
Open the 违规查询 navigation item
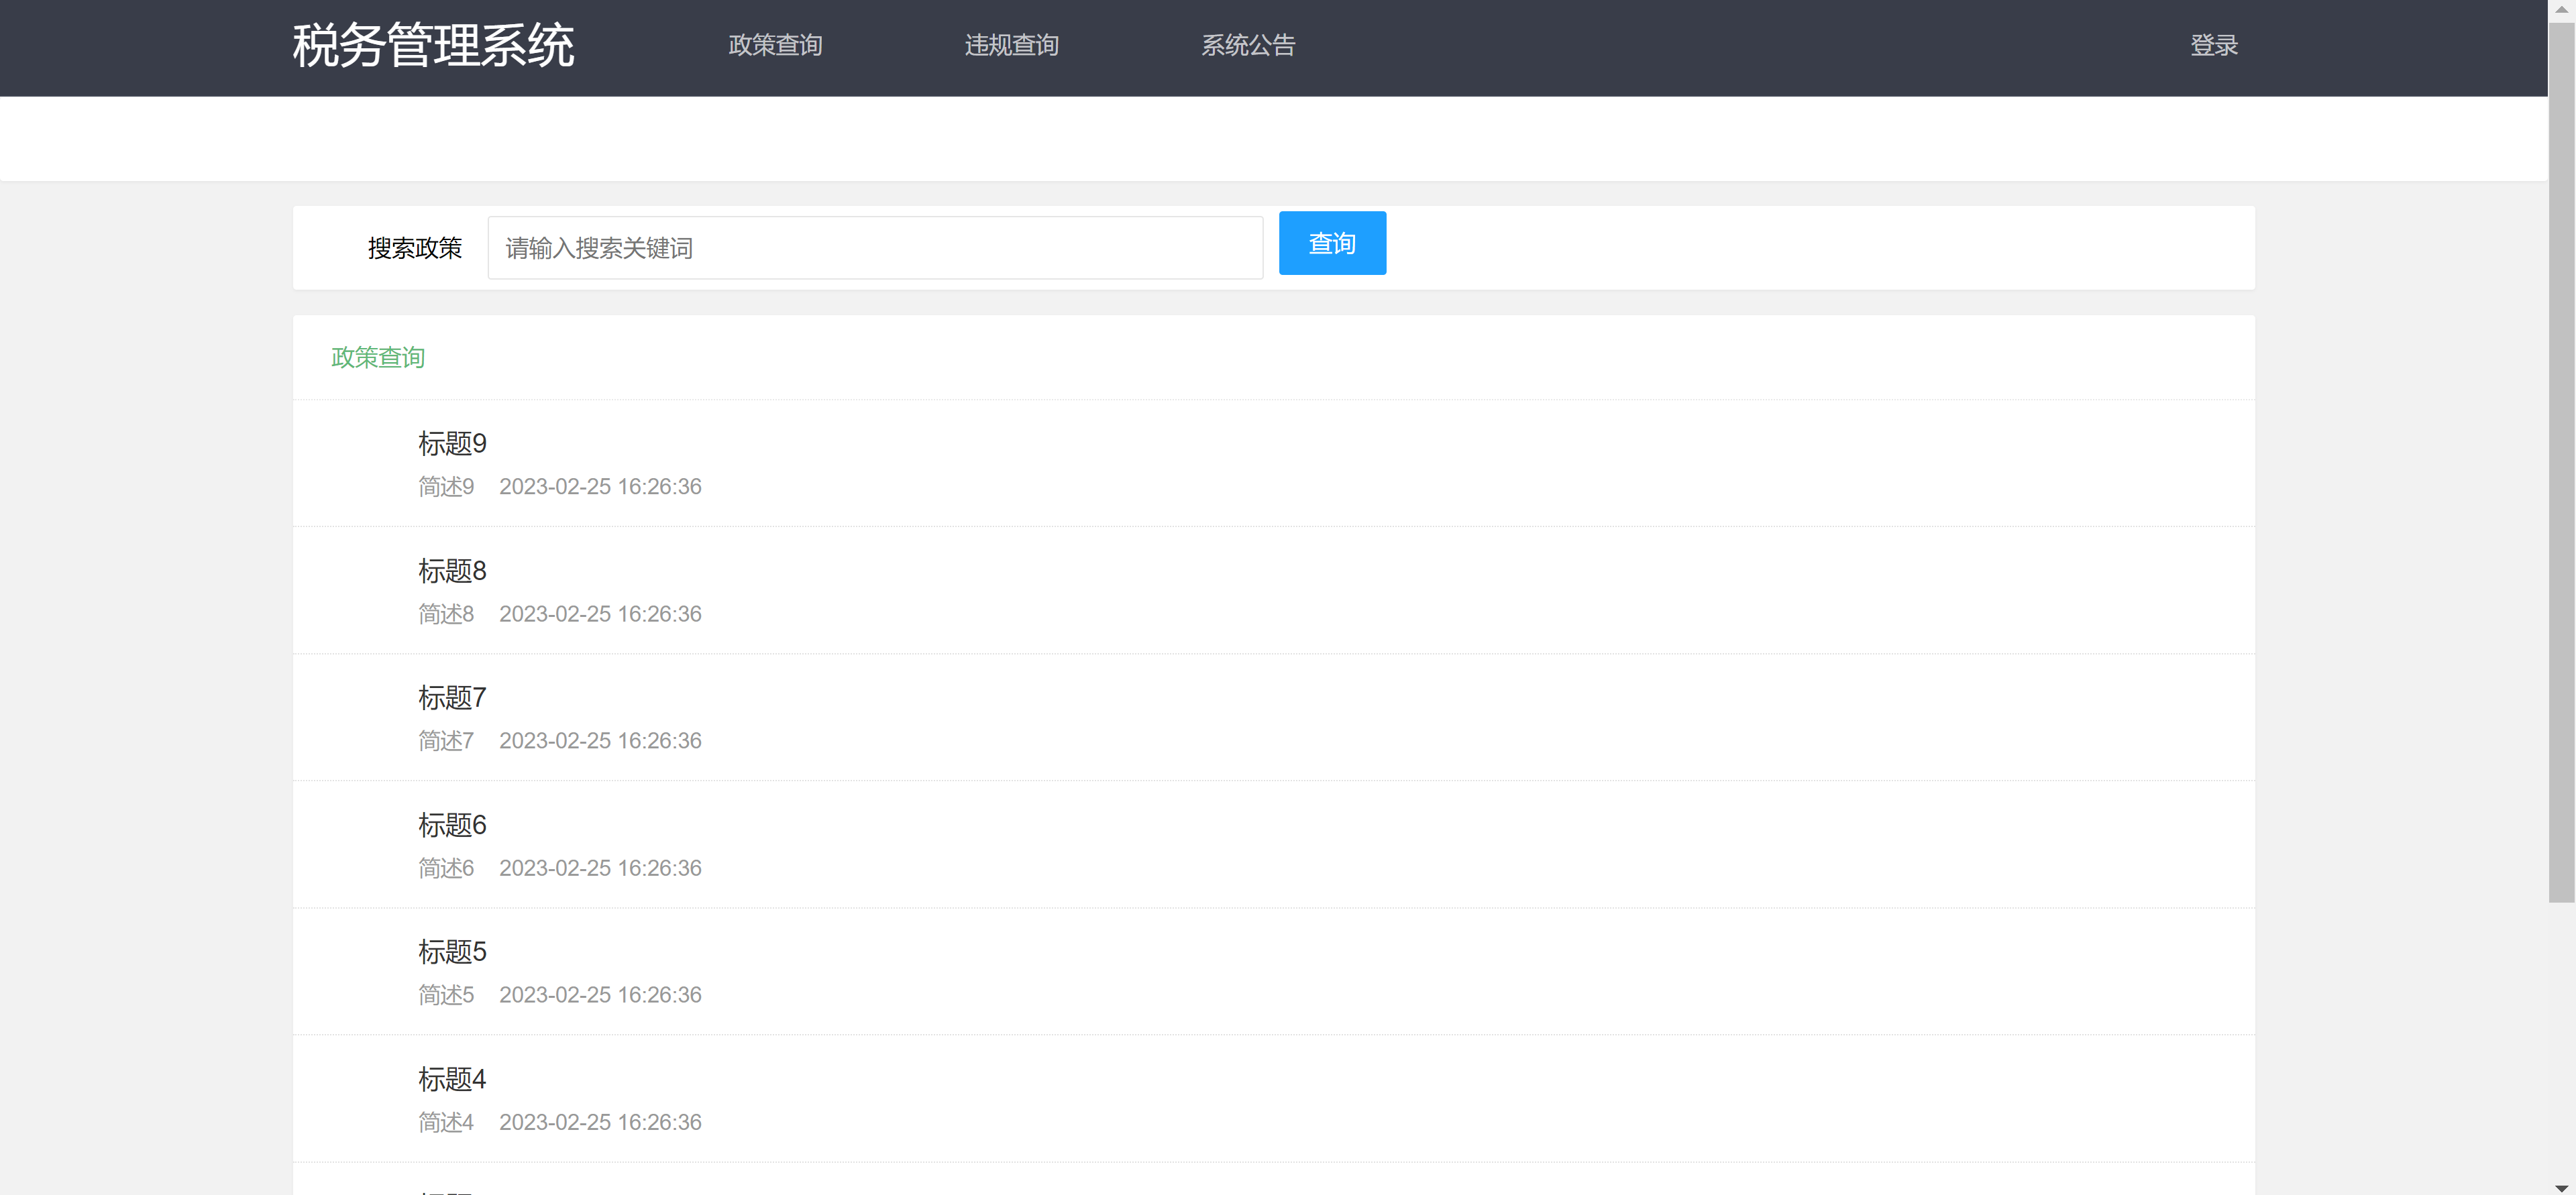pyautogui.click(x=1012, y=45)
